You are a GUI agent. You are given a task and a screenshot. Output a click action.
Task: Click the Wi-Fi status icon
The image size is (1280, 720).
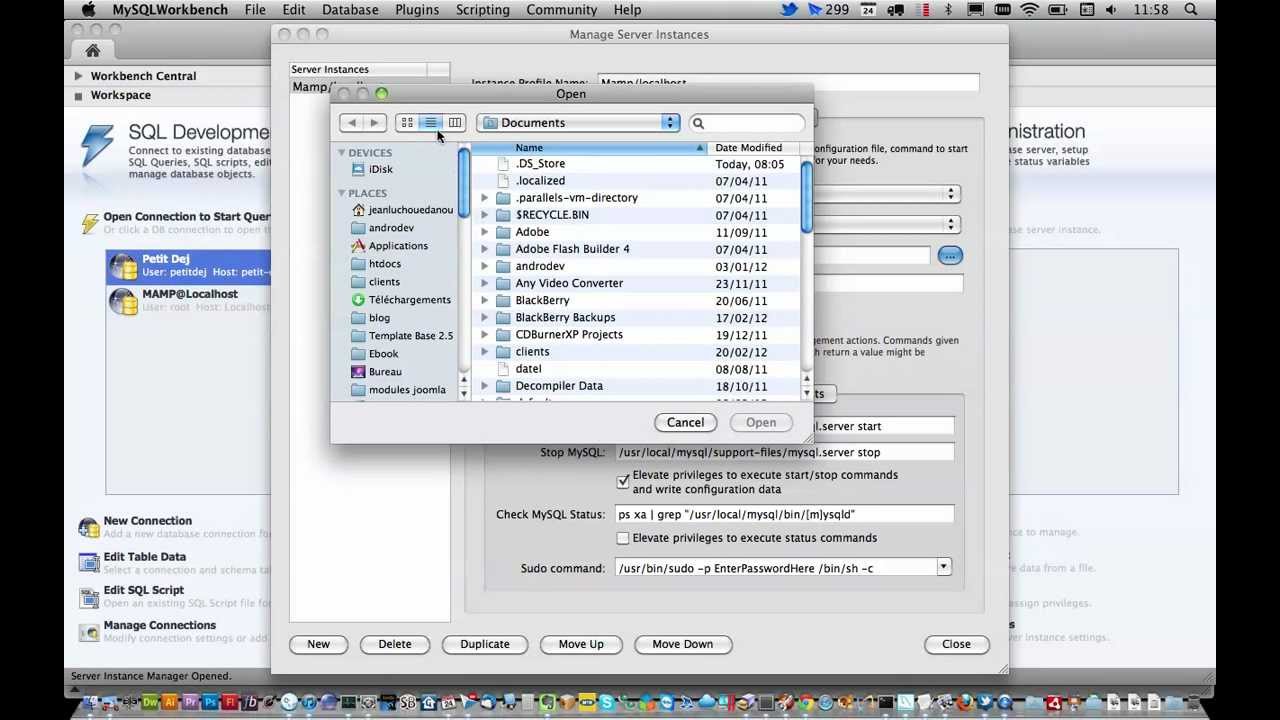1029,10
